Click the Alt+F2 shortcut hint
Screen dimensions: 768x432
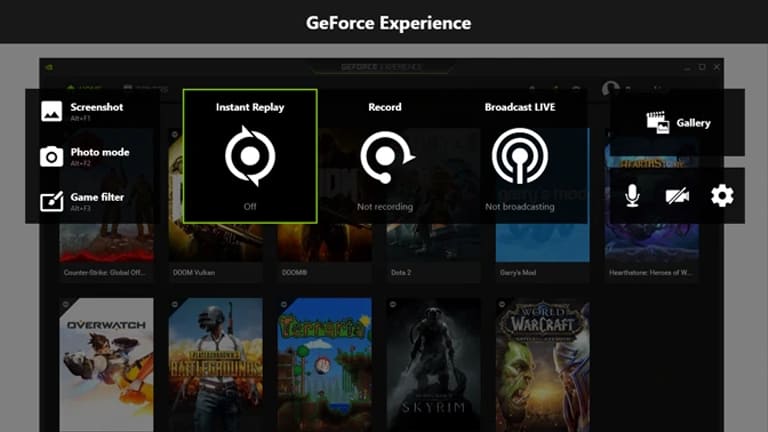point(80,163)
